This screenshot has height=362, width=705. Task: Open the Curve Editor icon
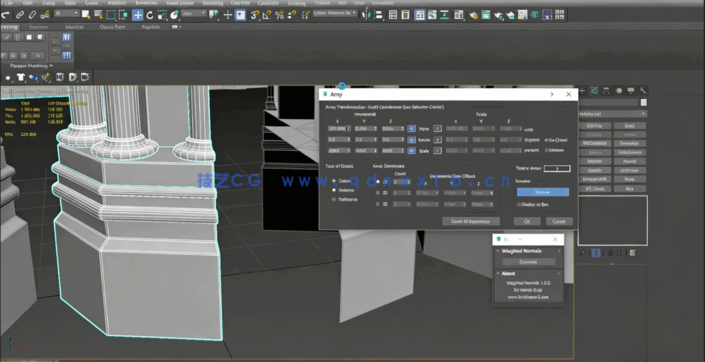click(x=432, y=14)
